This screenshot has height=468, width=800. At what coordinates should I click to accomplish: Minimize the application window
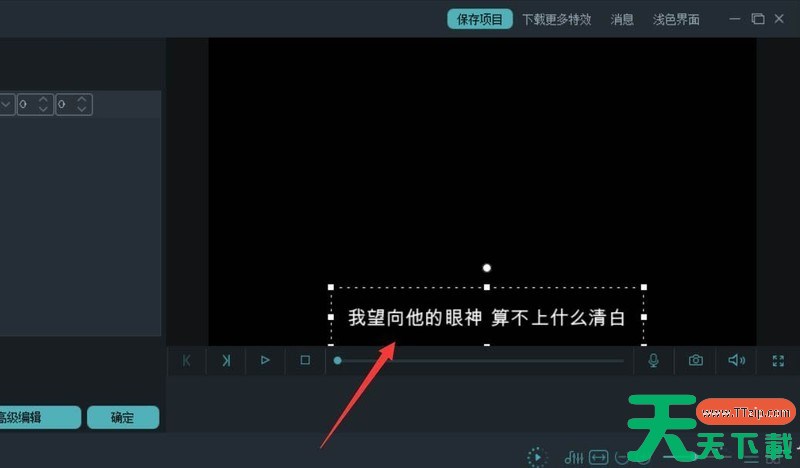(735, 19)
